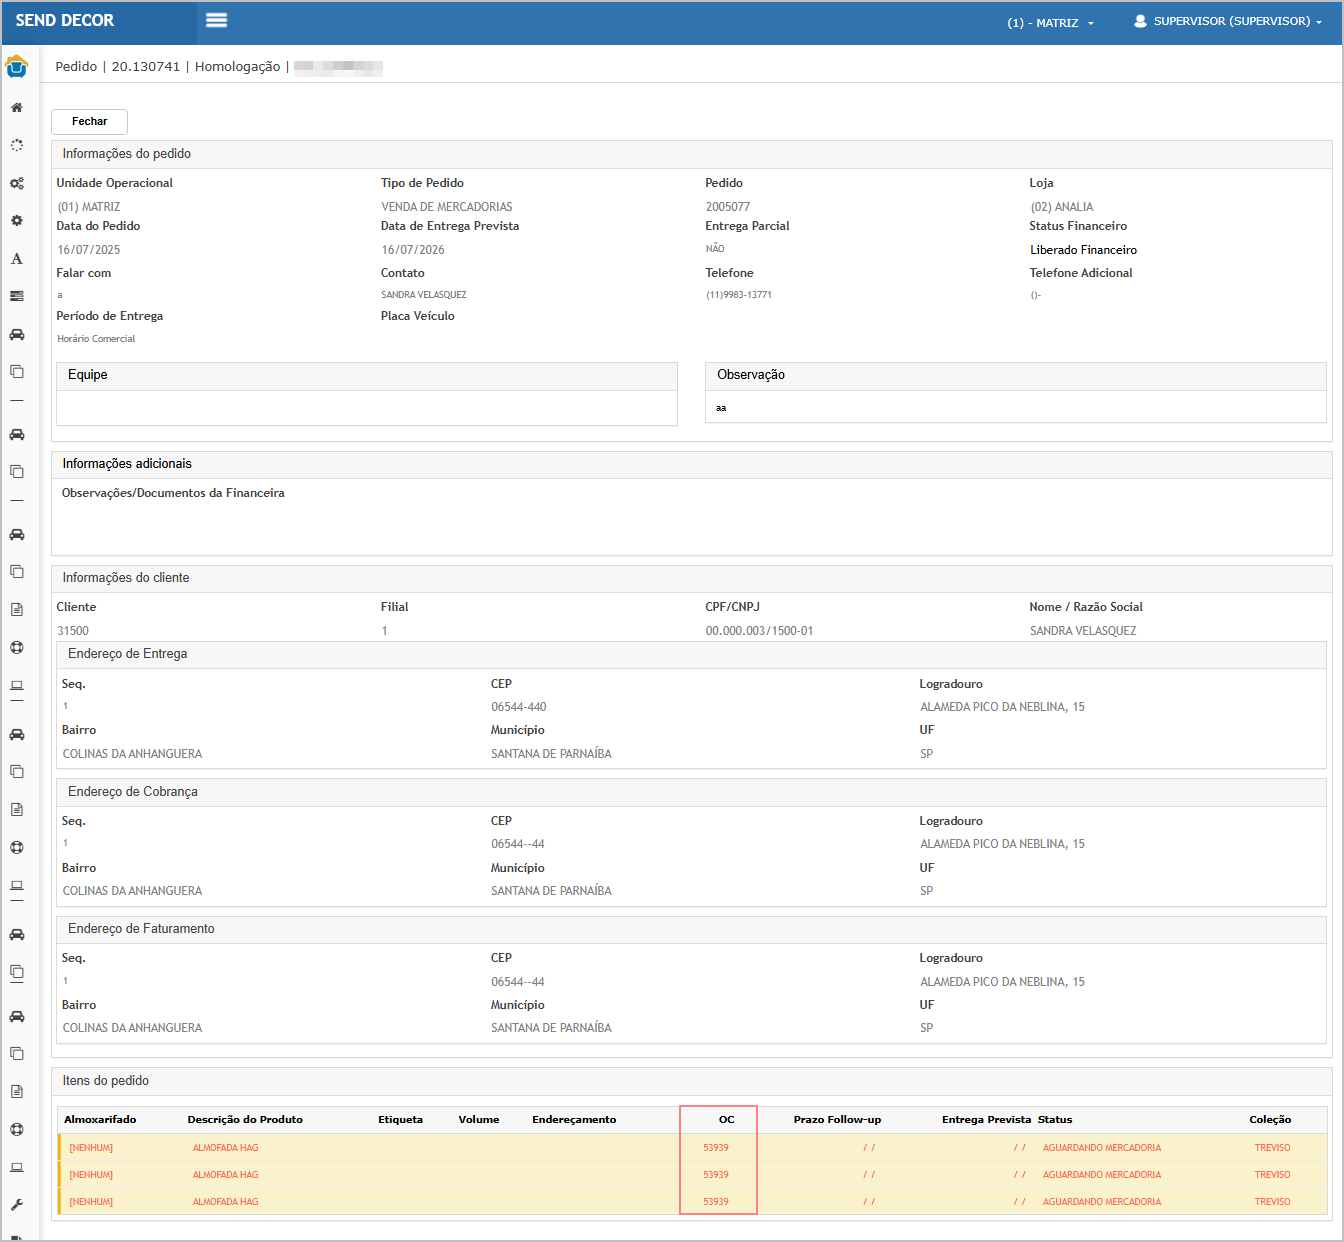The image size is (1344, 1242).
Task: Sort by the OC column header
Action: coord(726,1120)
